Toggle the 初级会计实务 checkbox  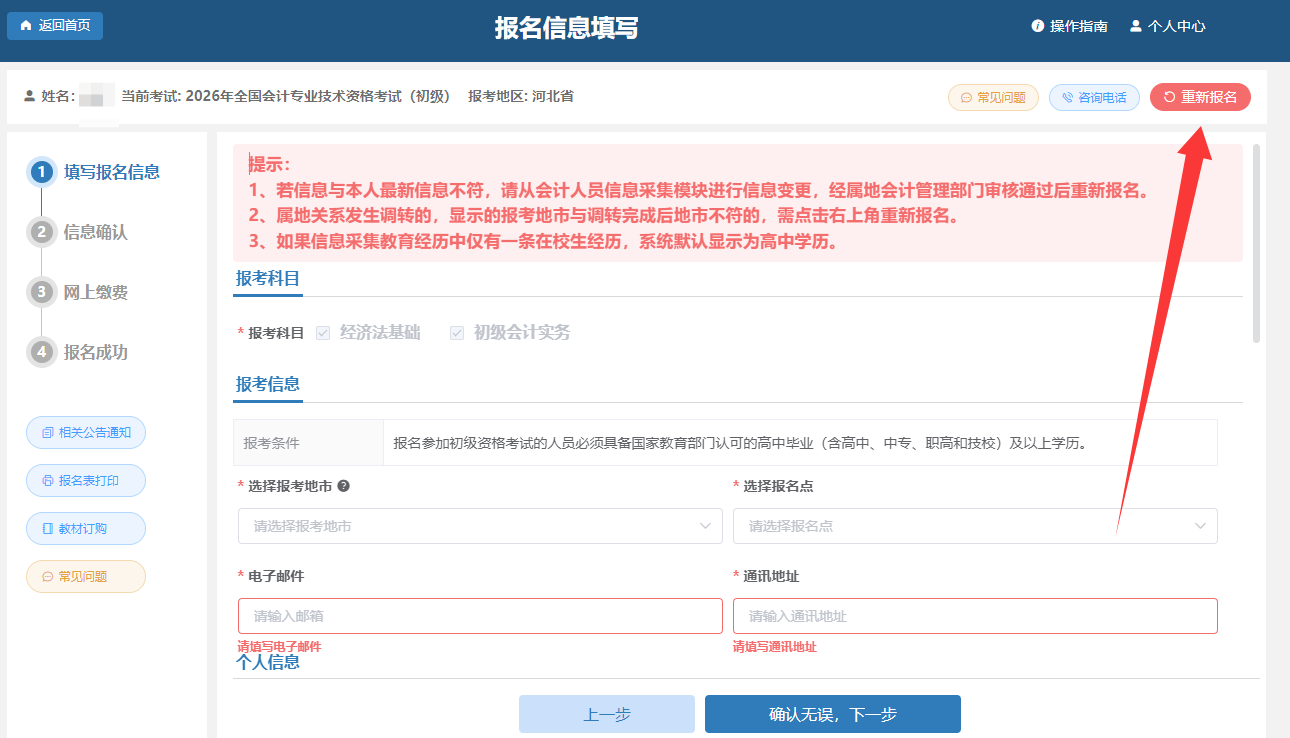[x=457, y=333]
